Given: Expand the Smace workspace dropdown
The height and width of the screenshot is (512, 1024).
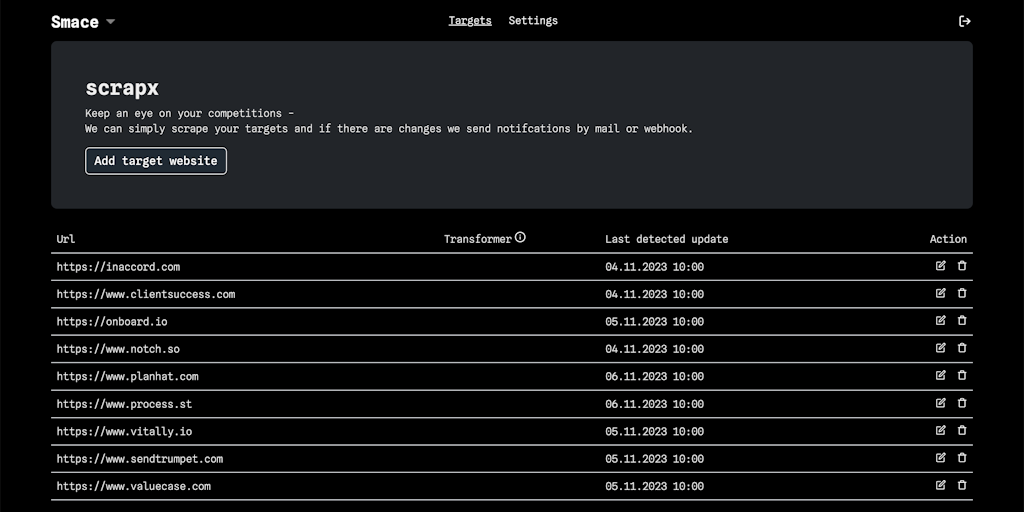Looking at the screenshot, I should click(110, 22).
